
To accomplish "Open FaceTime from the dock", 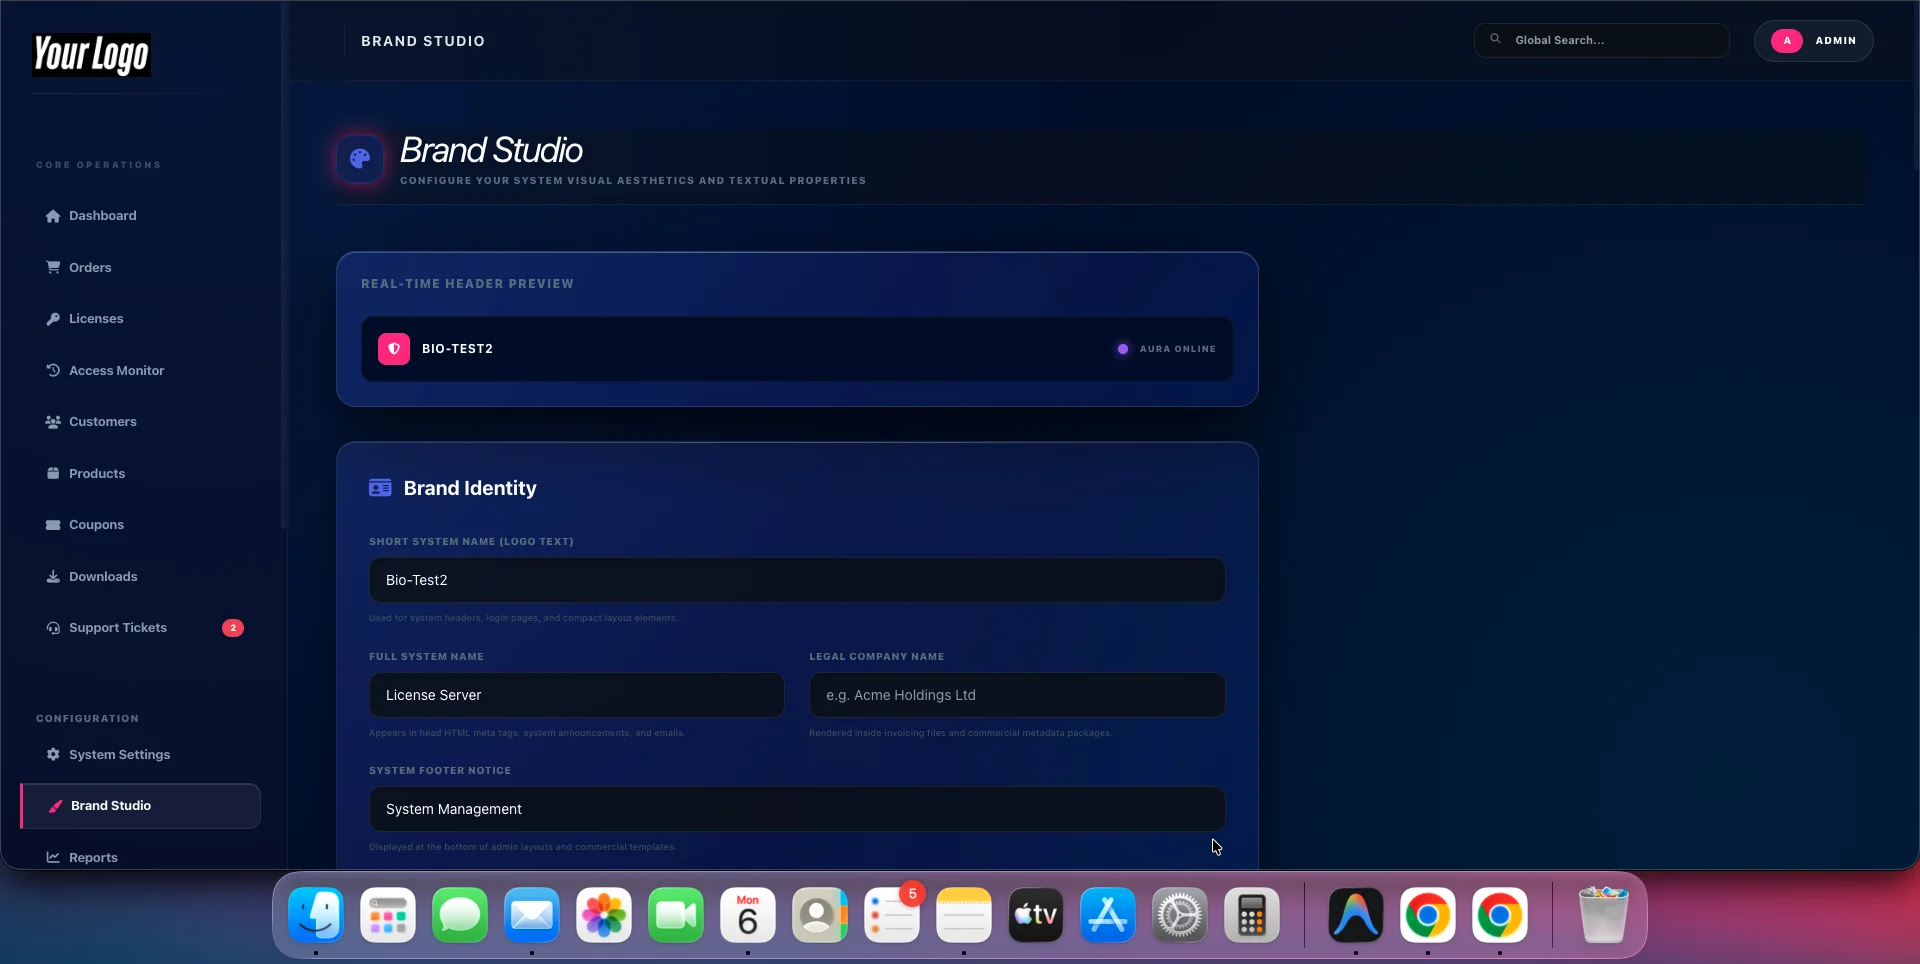I will coord(676,915).
